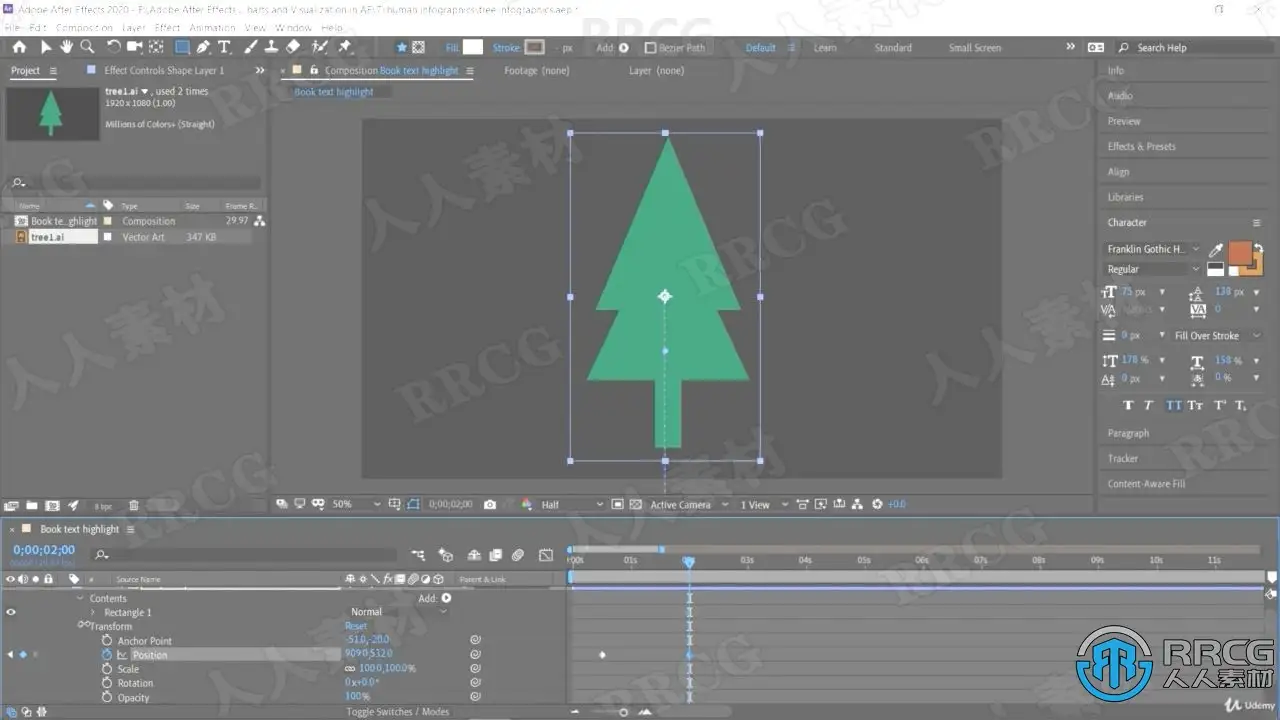Select the Pen tool

point(204,47)
